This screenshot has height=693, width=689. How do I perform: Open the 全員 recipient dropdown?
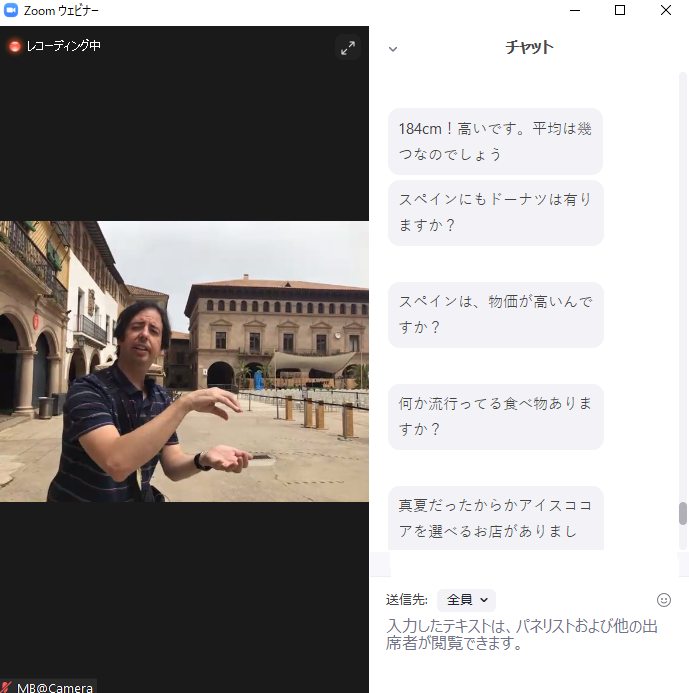466,600
